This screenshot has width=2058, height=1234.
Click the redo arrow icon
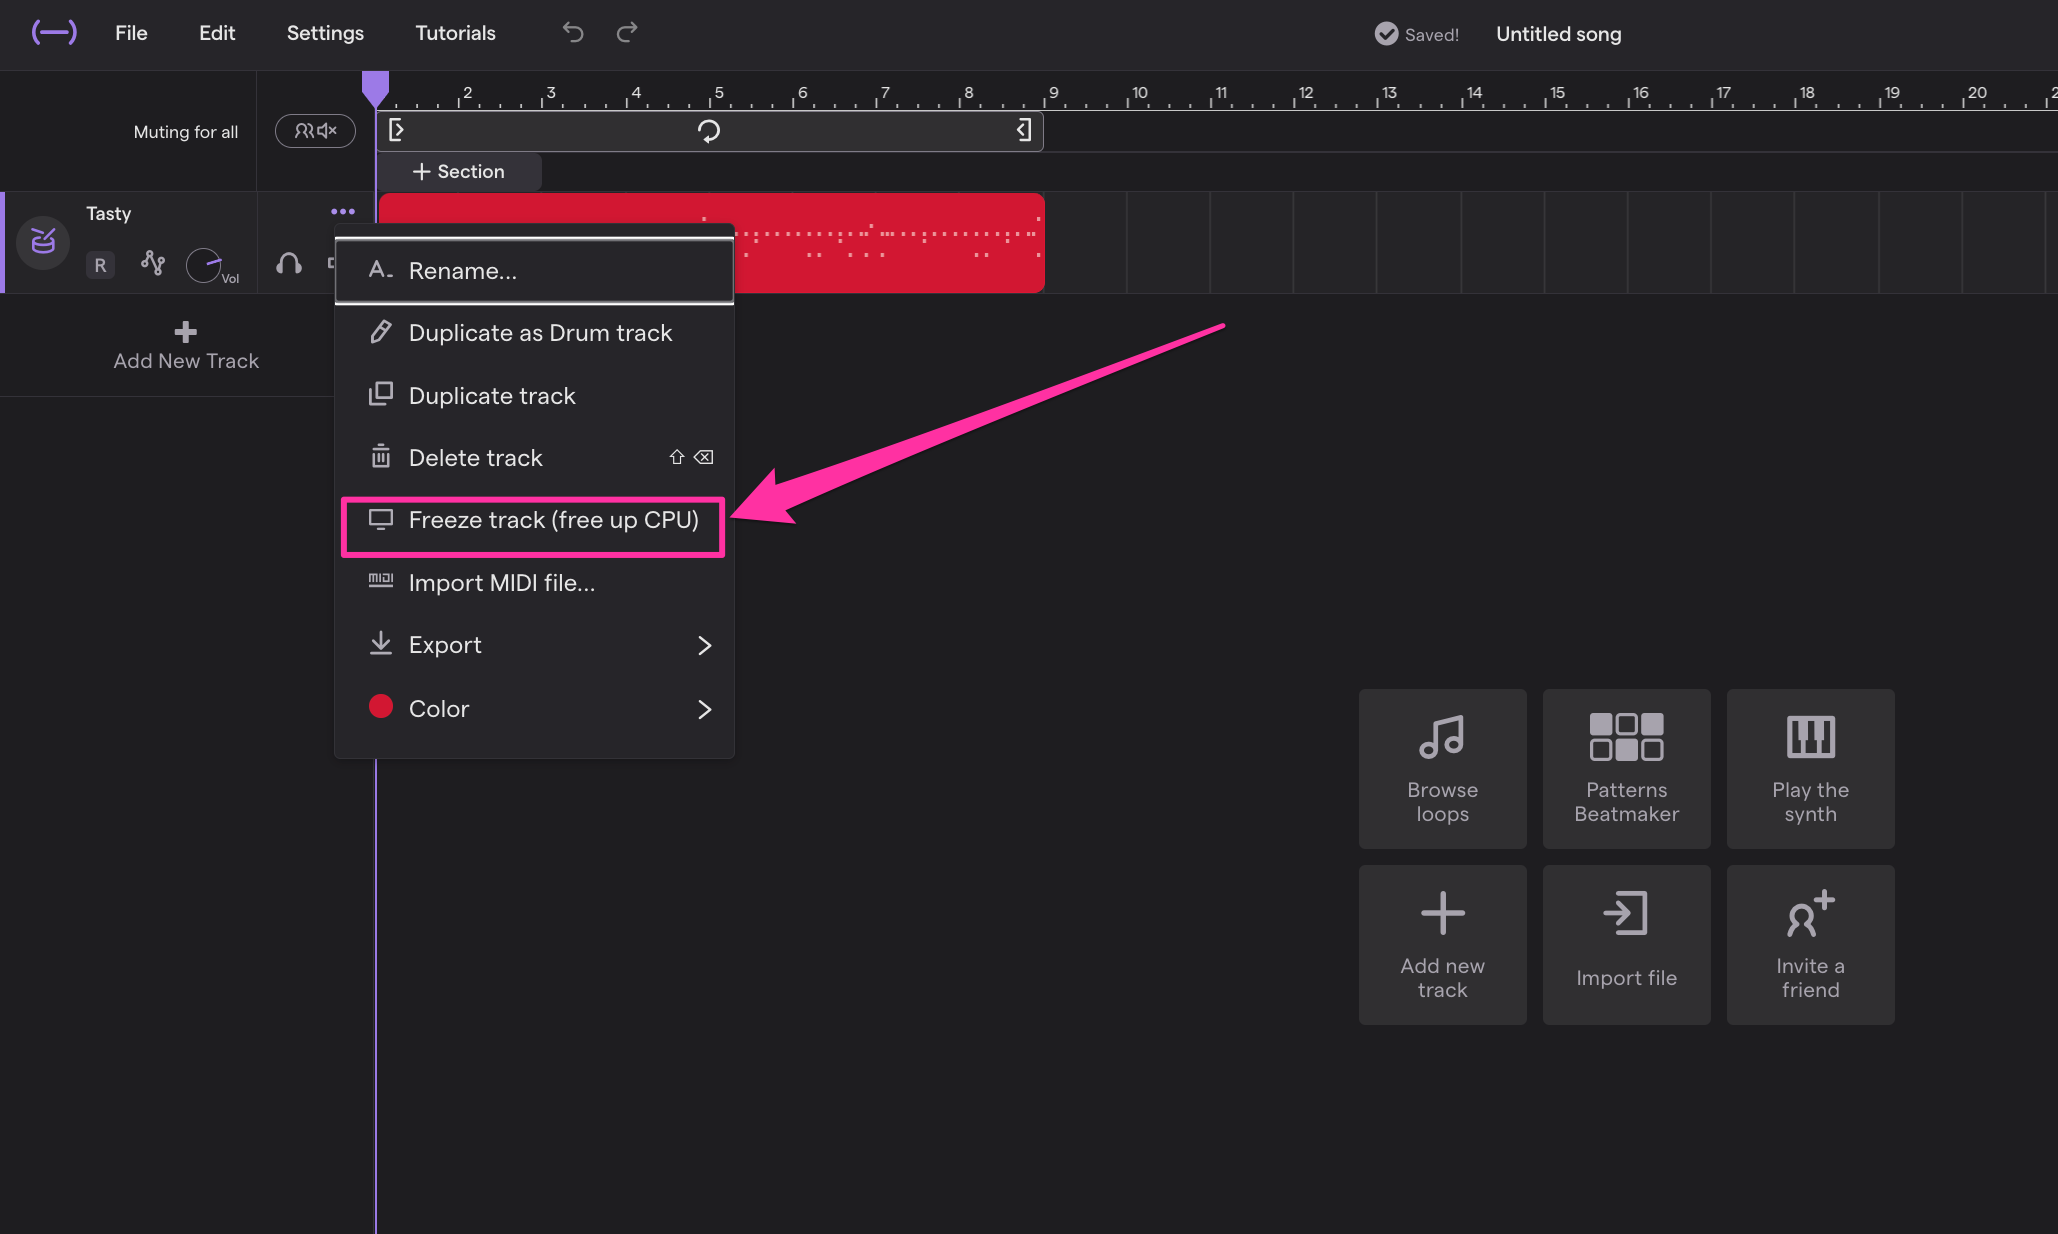coord(626,33)
